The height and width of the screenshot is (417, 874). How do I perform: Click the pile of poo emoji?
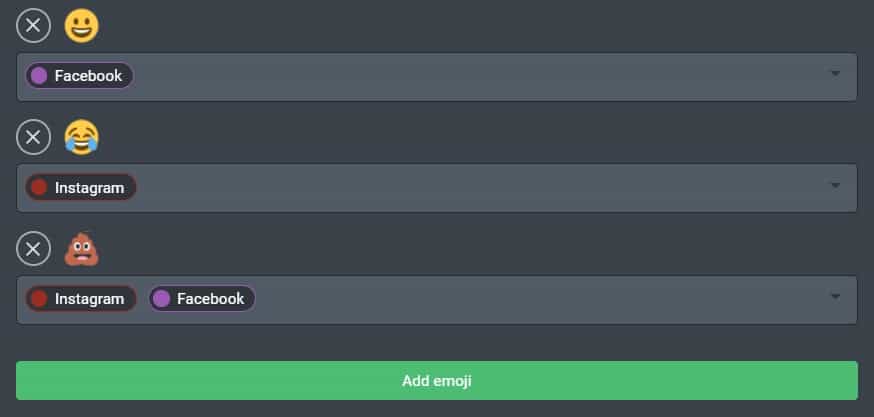click(x=81, y=249)
